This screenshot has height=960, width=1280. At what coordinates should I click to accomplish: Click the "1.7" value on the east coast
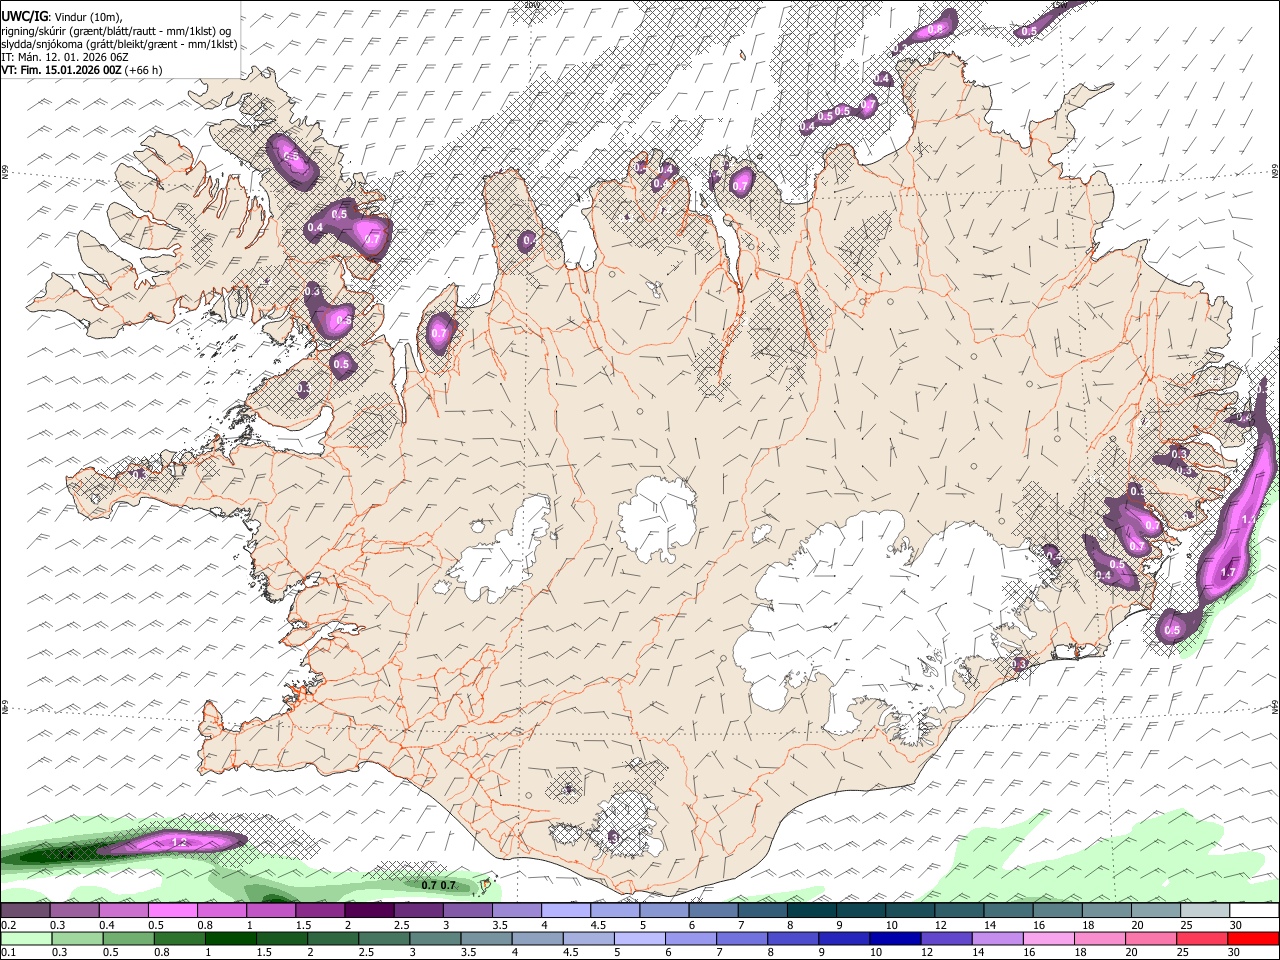click(1229, 573)
